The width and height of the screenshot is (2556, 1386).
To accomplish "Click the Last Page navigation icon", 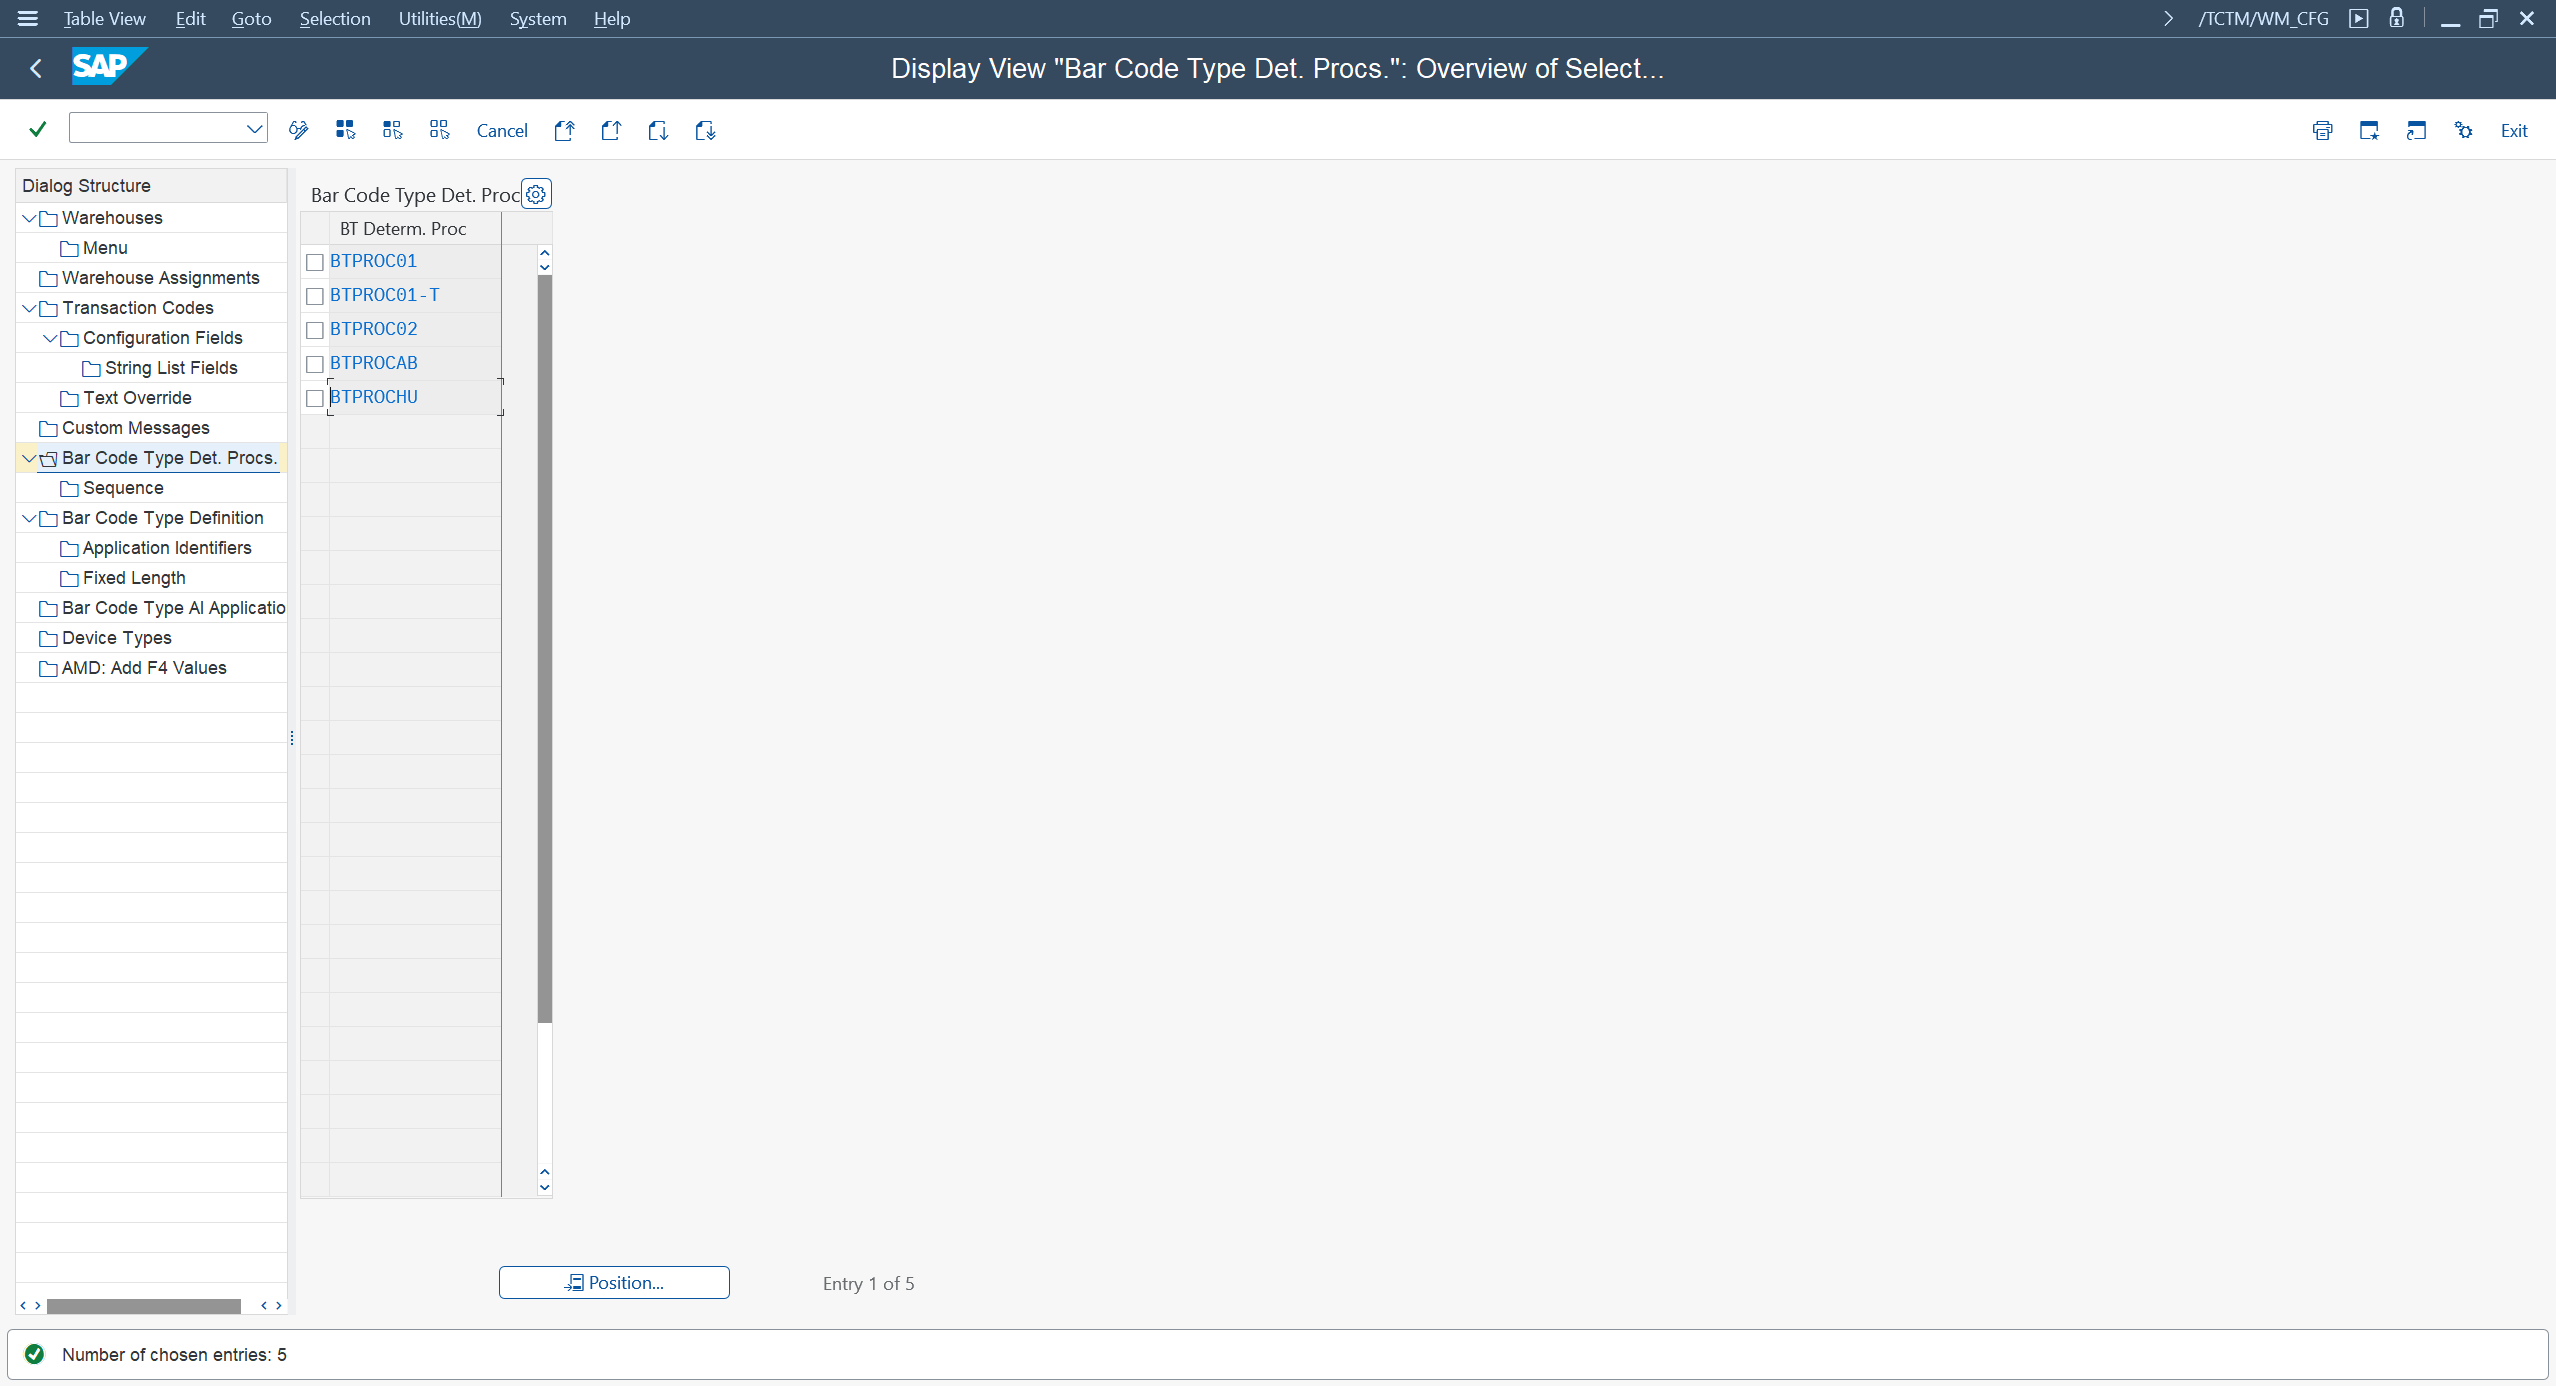I will coord(705,130).
